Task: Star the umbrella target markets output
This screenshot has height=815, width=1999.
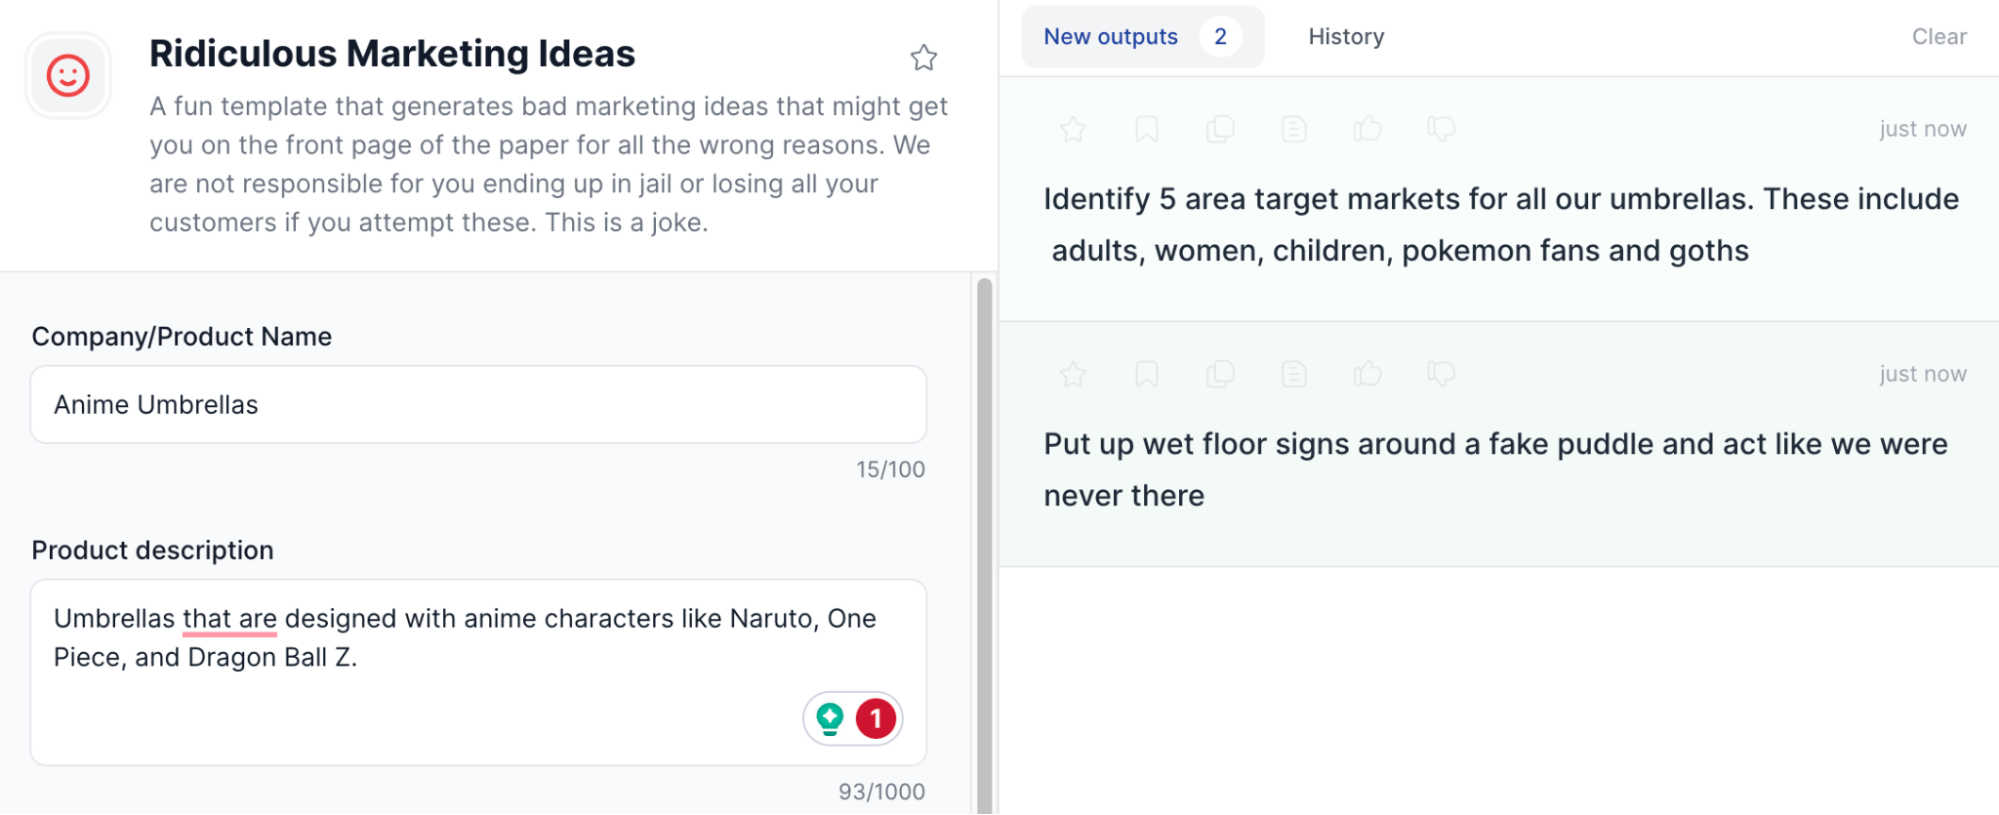Action: [x=1073, y=129]
